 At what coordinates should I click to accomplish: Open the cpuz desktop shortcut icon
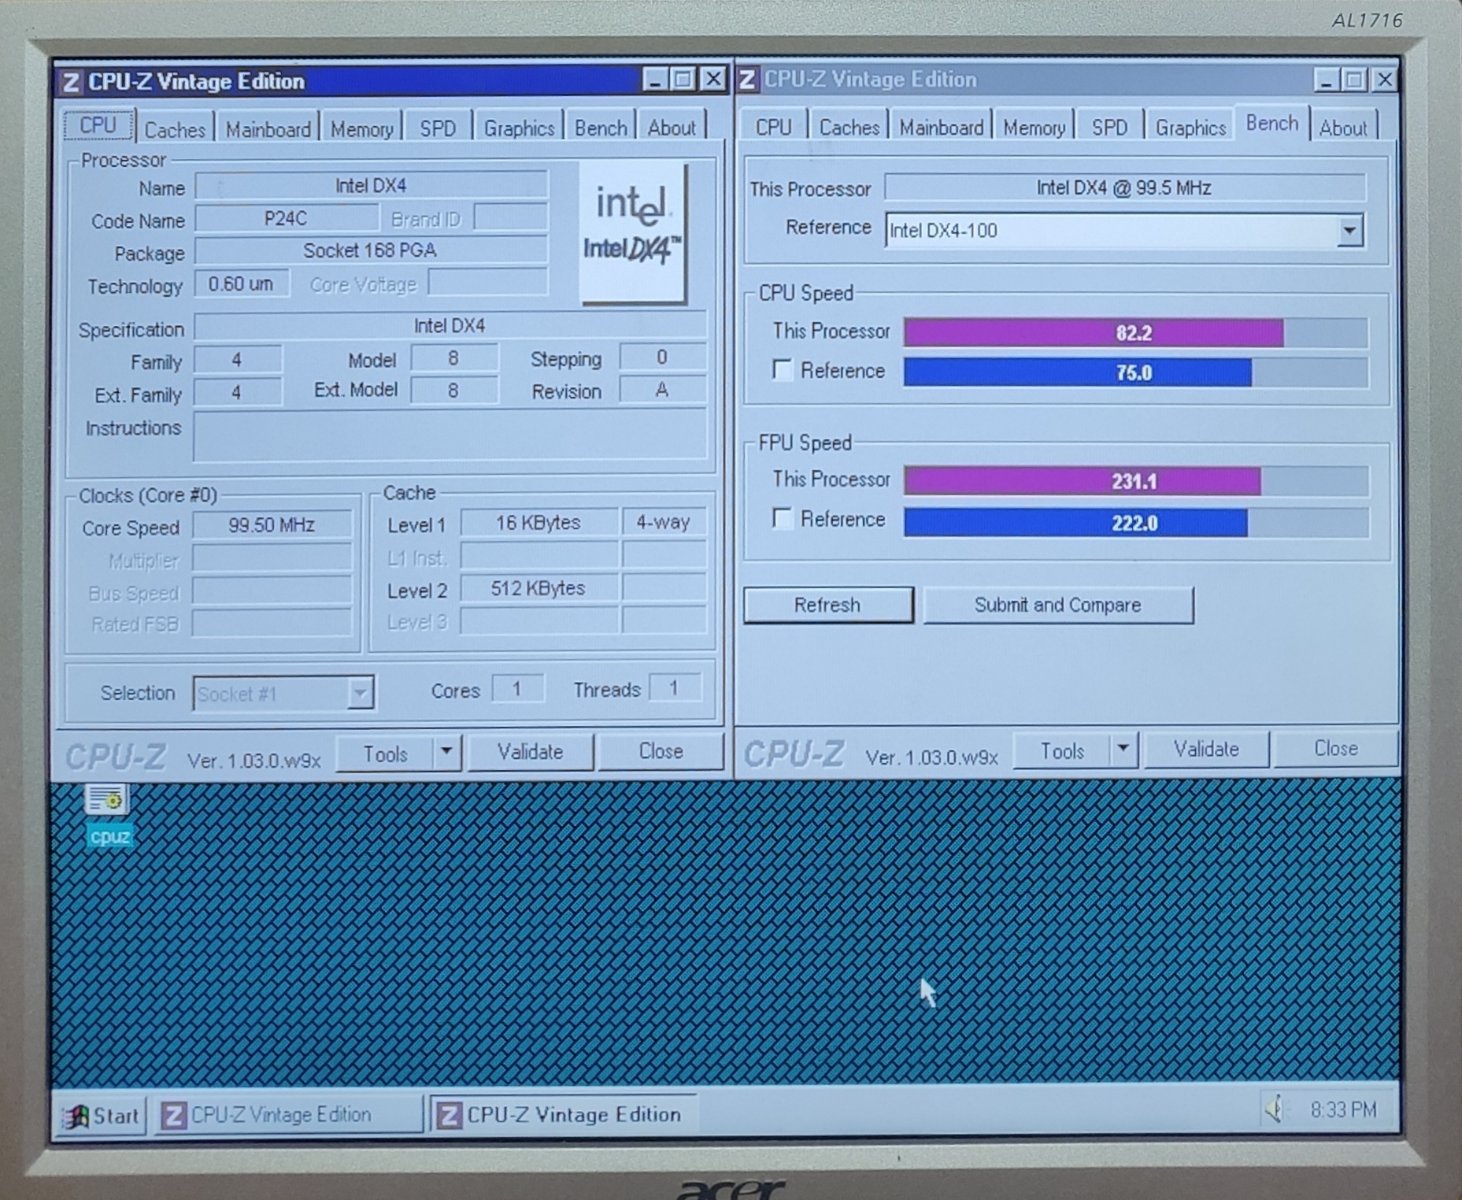107,816
